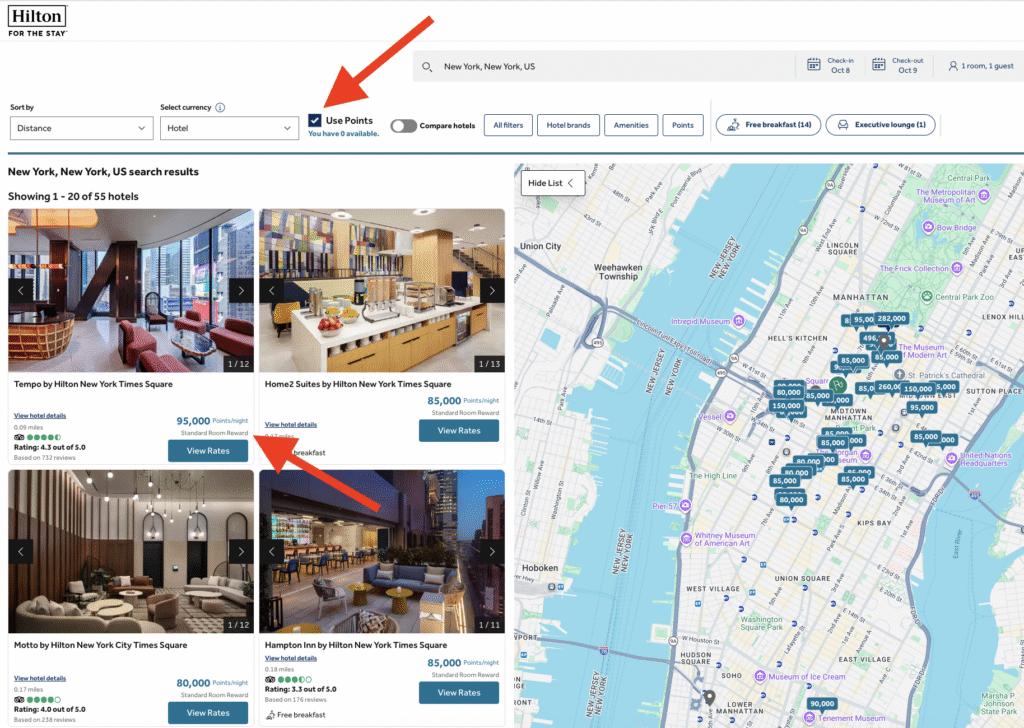Open the Hotel brands filter
1024x728 pixels.
point(569,126)
